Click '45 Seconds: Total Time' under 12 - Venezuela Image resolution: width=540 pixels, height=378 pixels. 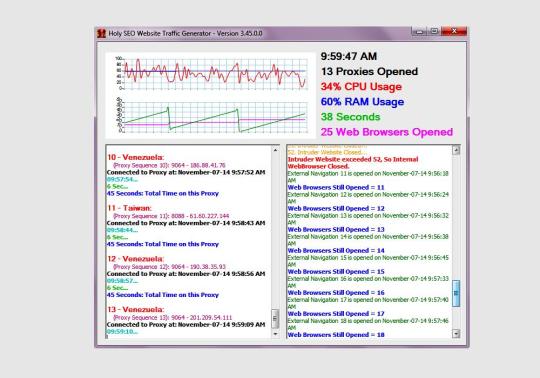coord(163,295)
